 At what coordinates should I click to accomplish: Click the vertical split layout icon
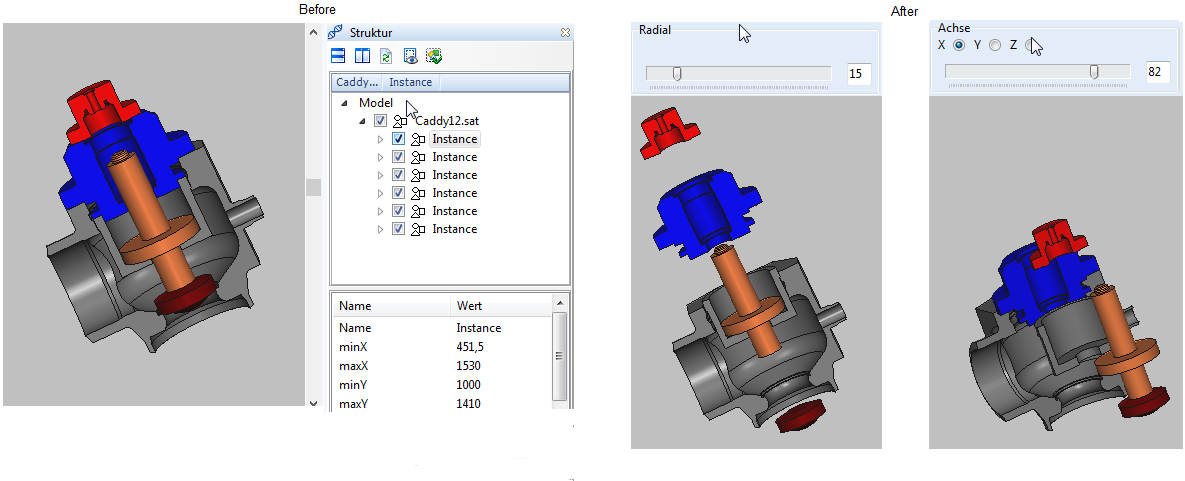362,56
